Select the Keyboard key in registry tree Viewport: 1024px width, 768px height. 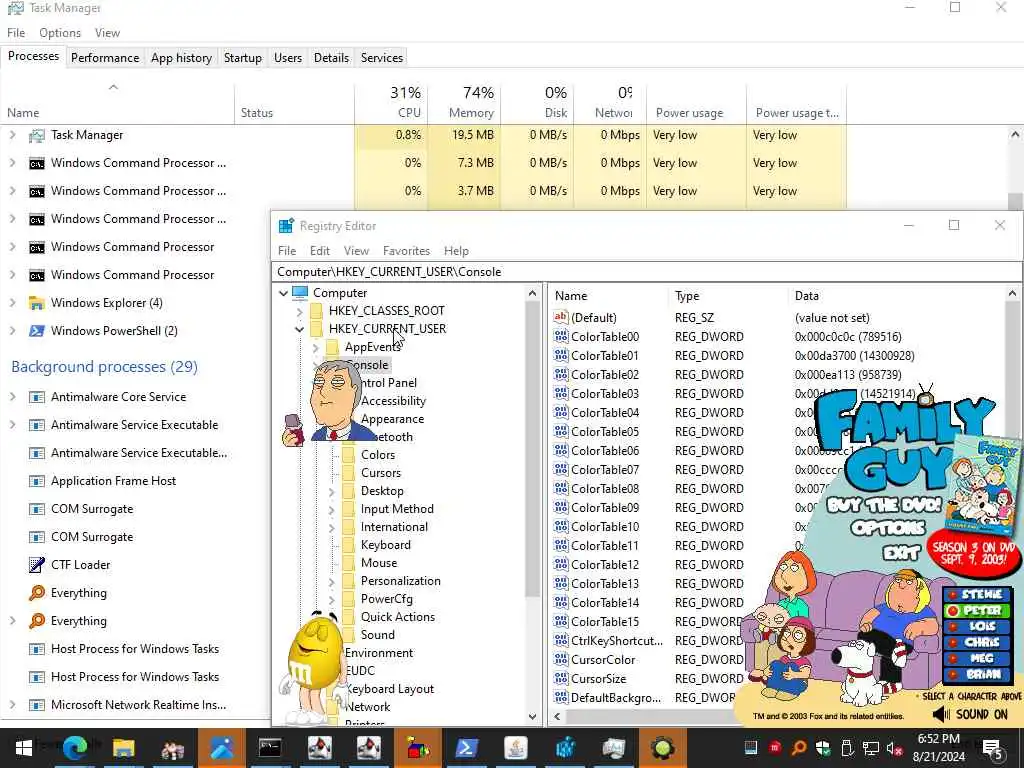[385, 545]
